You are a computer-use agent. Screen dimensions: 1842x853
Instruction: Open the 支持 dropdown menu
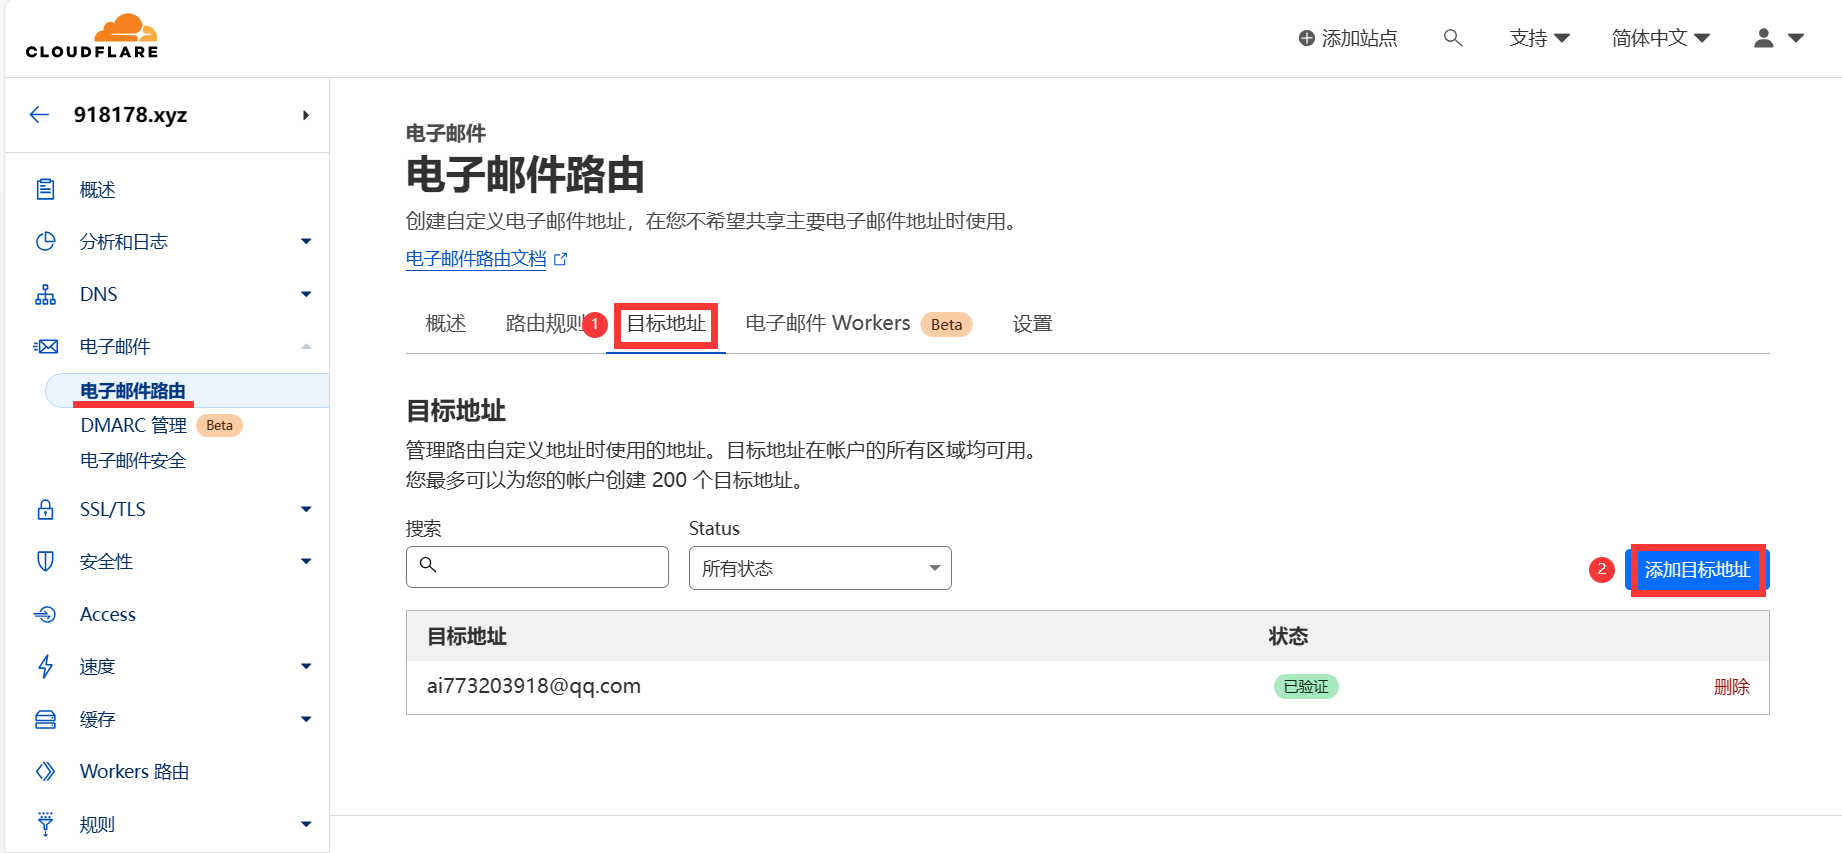(x=1539, y=38)
